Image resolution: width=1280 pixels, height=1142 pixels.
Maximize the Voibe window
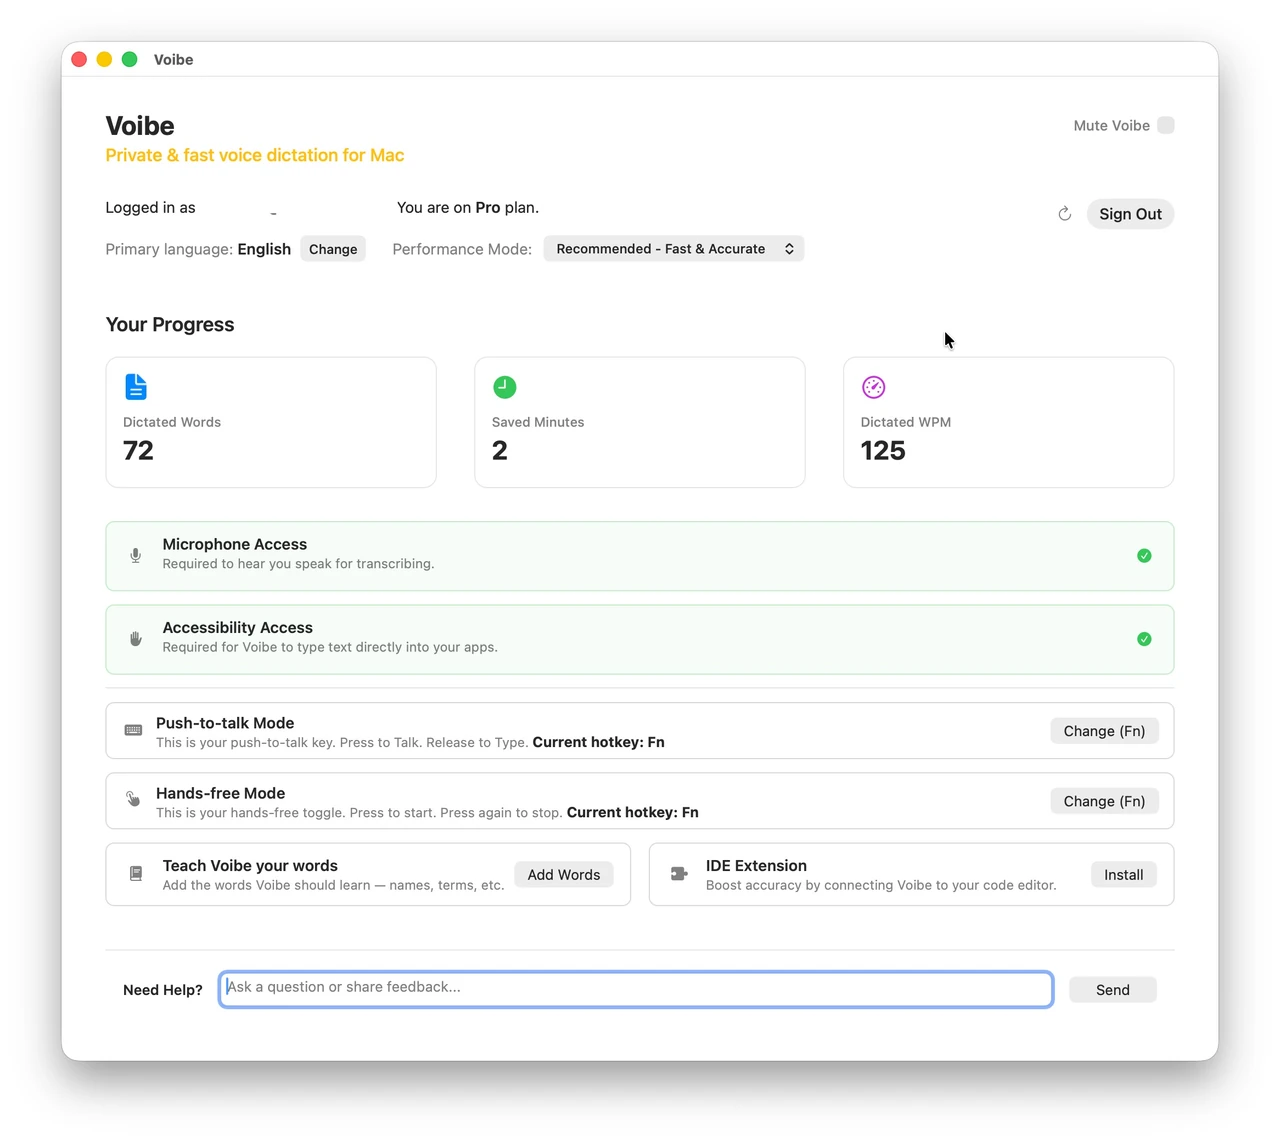pyautogui.click(x=129, y=60)
